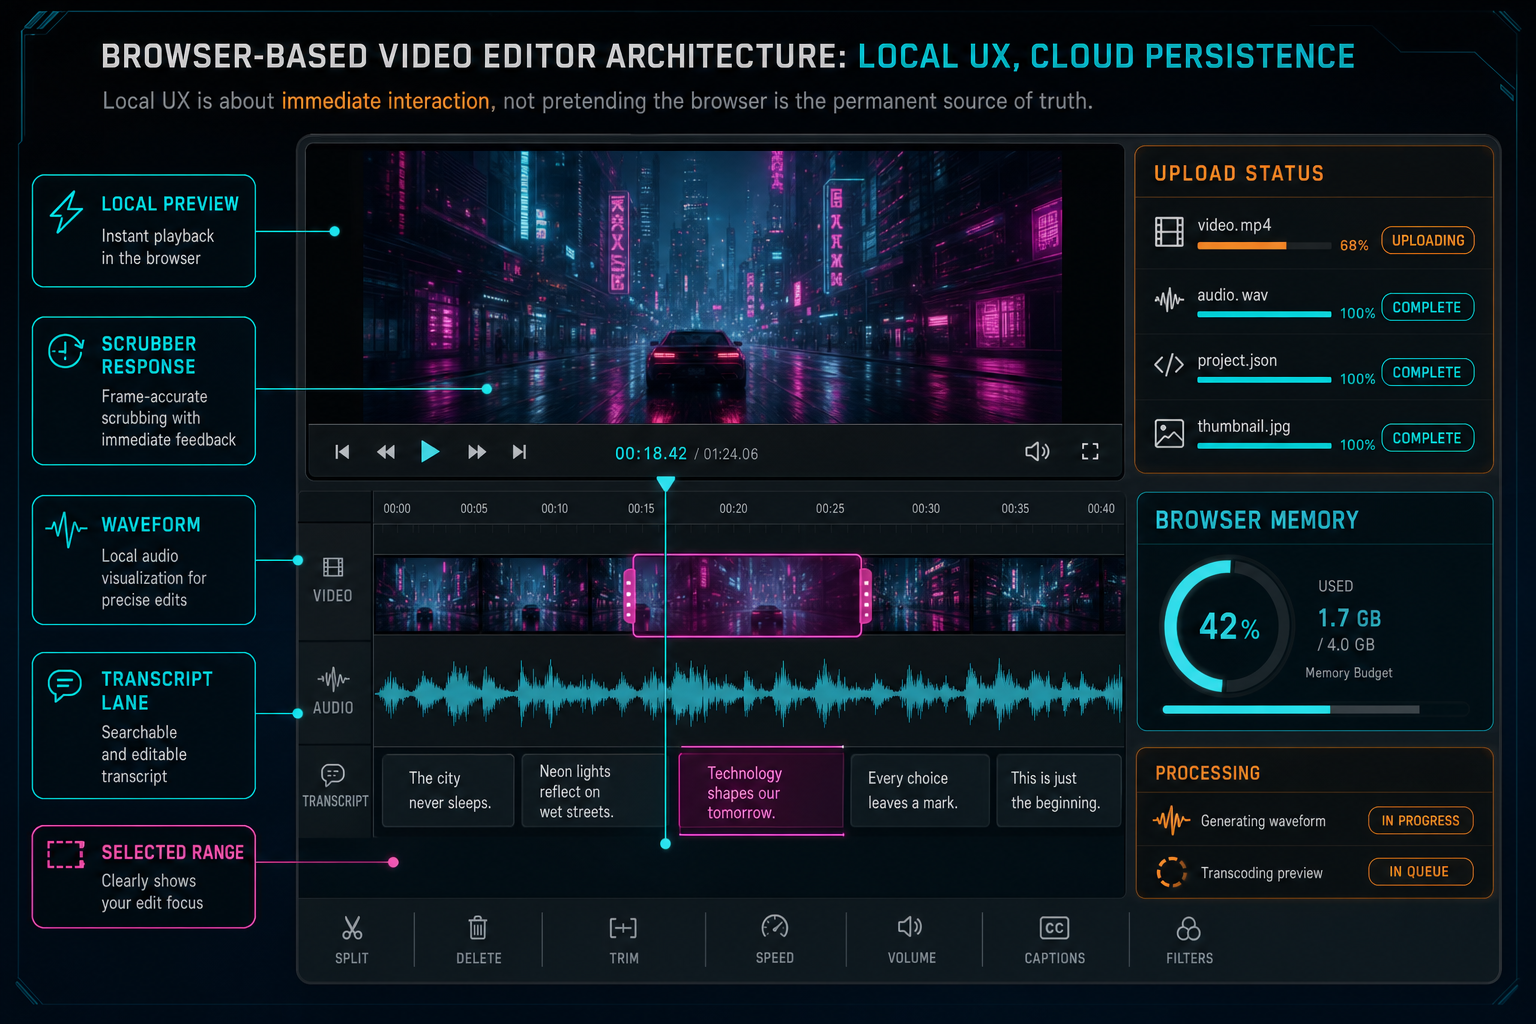Click the audio.wav upload progress bar
Screen dimensions: 1536x1024
(1264, 314)
